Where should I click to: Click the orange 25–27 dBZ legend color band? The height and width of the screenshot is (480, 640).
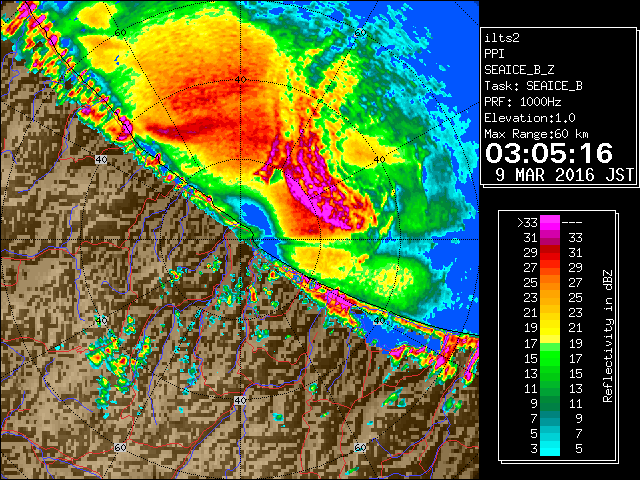tap(550, 282)
